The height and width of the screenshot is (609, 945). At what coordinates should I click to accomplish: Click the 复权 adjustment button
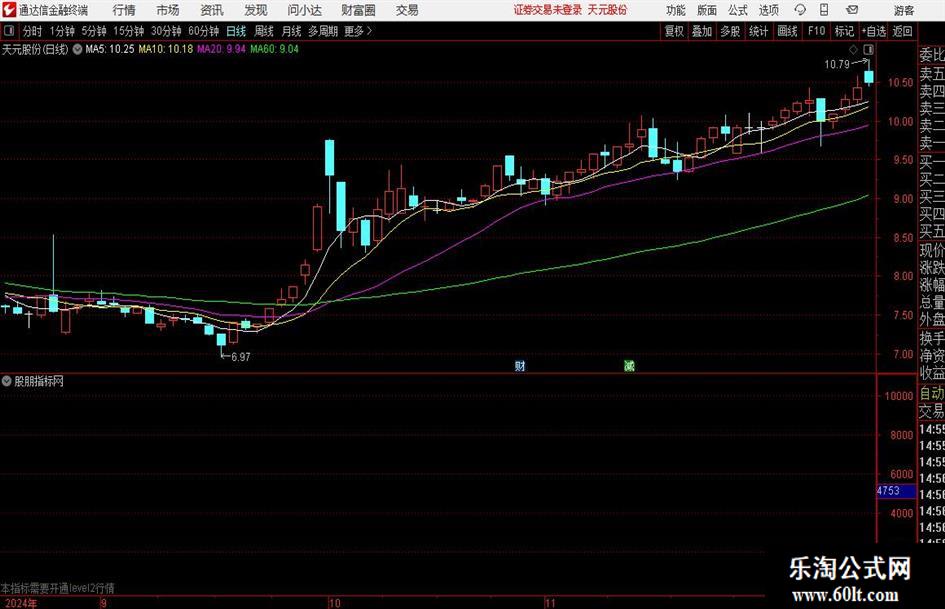pyautogui.click(x=674, y=31)
